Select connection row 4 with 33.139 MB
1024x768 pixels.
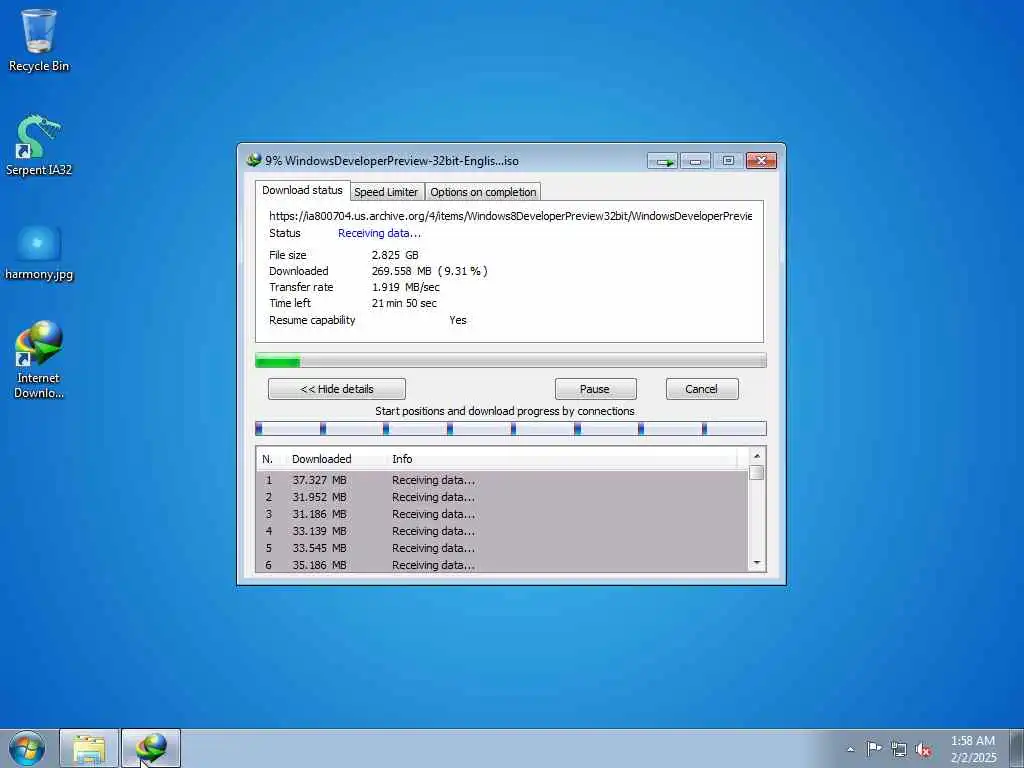(502, 531)
